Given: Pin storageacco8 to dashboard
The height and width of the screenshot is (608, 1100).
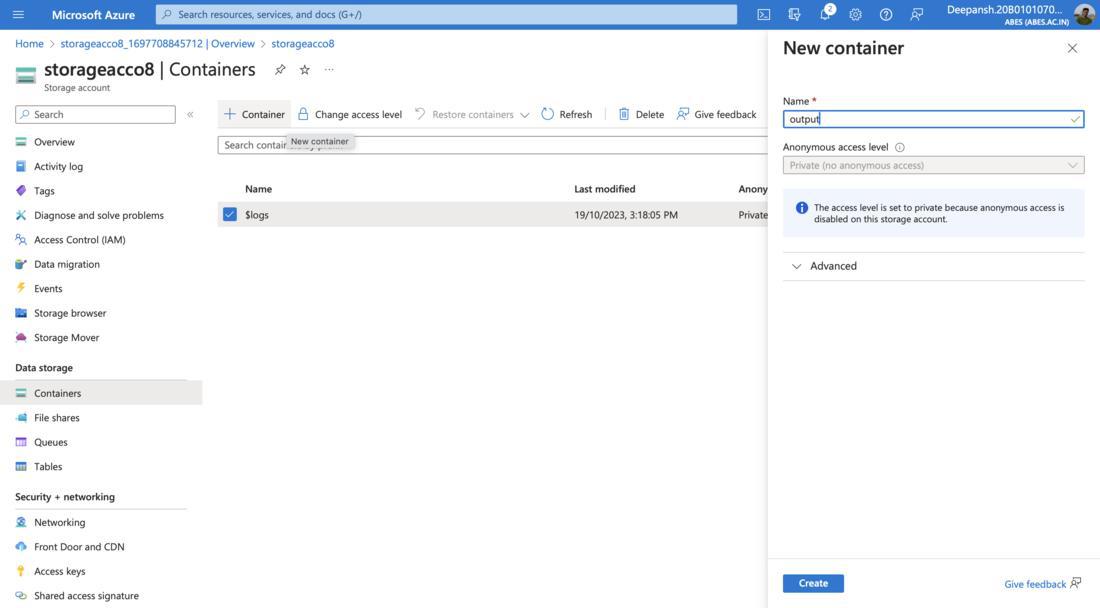Looking at the screenshot, I should point(280,69).
